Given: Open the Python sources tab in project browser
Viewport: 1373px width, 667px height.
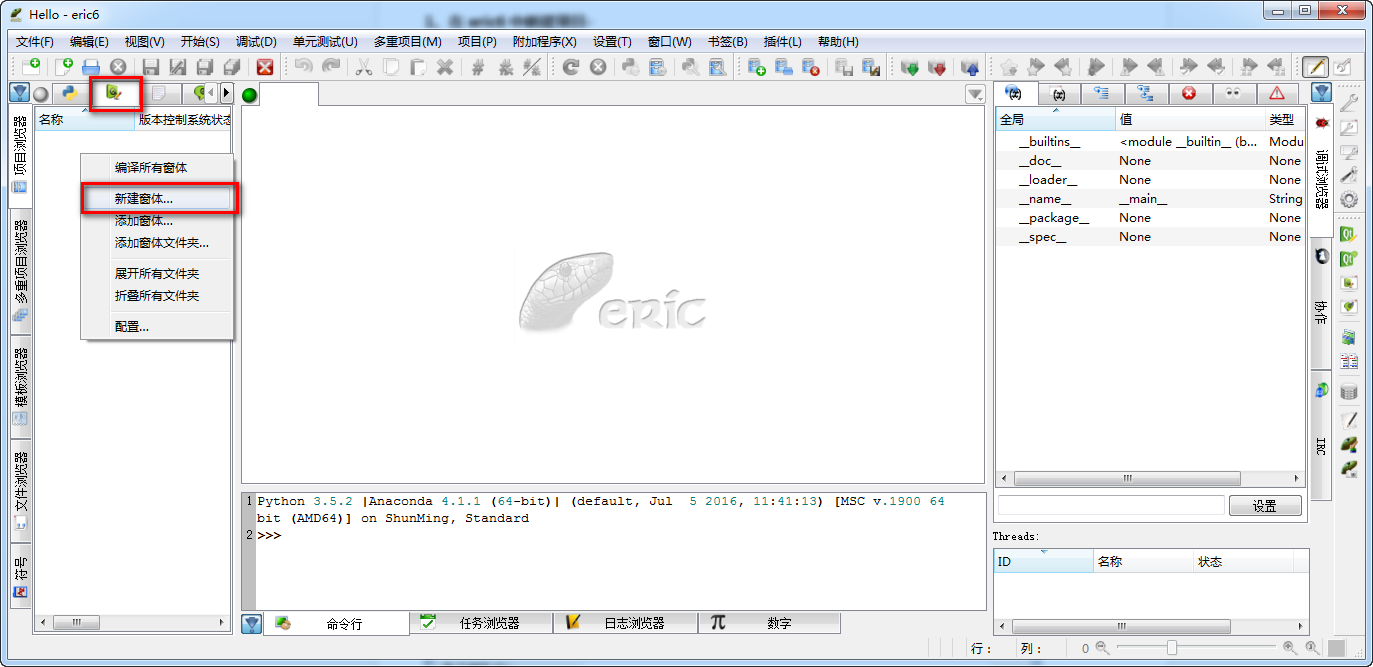Looking at the screenshot, I should point(68,93).
